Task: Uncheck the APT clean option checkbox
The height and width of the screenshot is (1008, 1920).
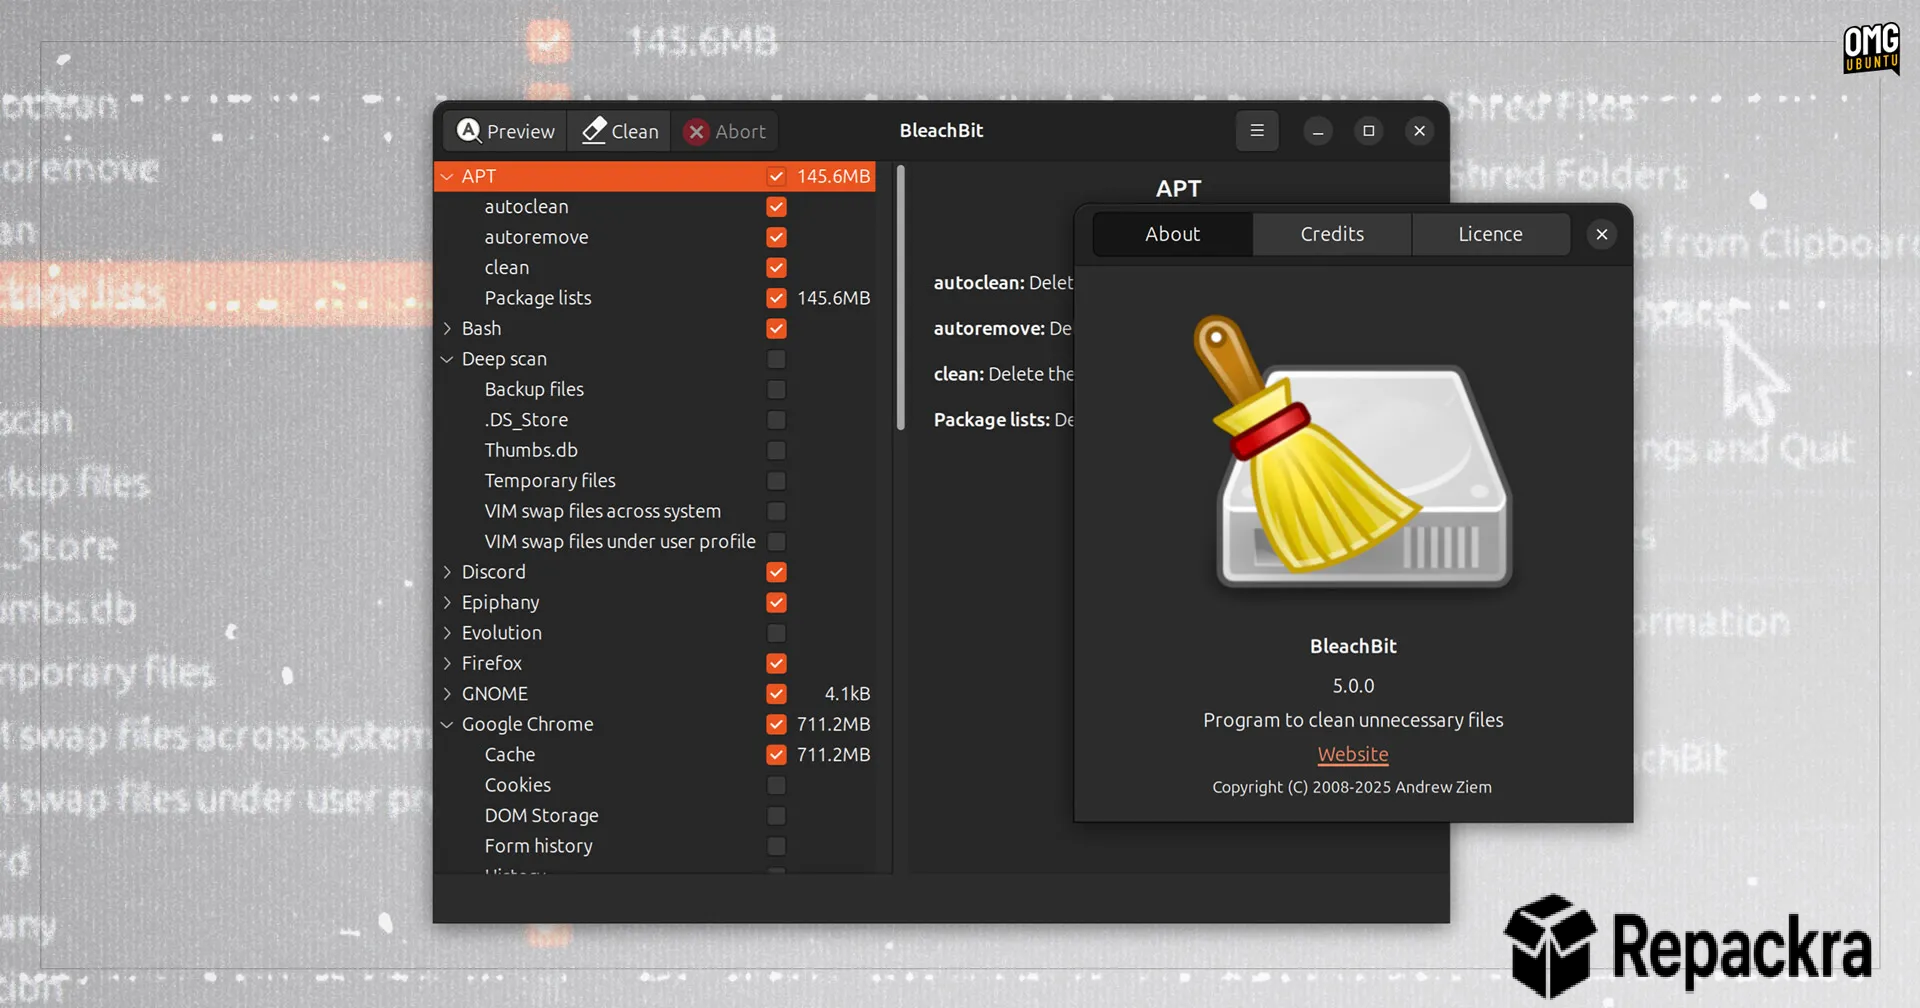Action: pos(776,268)
